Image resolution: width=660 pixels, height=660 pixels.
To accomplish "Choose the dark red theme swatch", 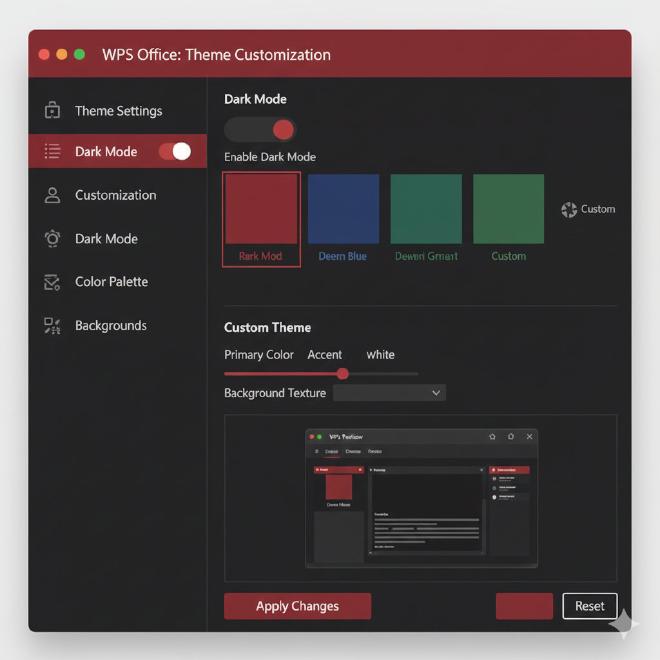I will (x=261, y=209).
